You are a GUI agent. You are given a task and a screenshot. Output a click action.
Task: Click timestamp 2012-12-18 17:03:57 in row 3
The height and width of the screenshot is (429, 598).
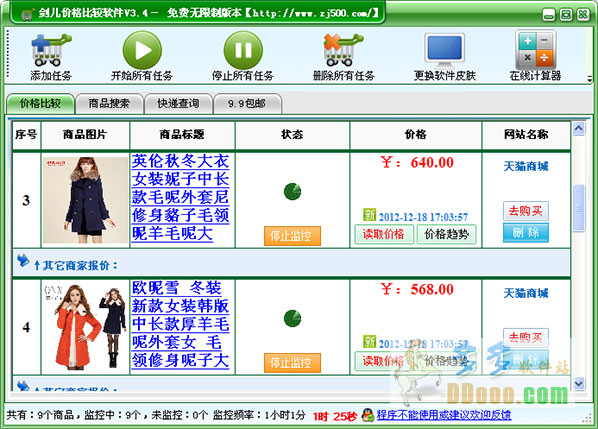423,217
